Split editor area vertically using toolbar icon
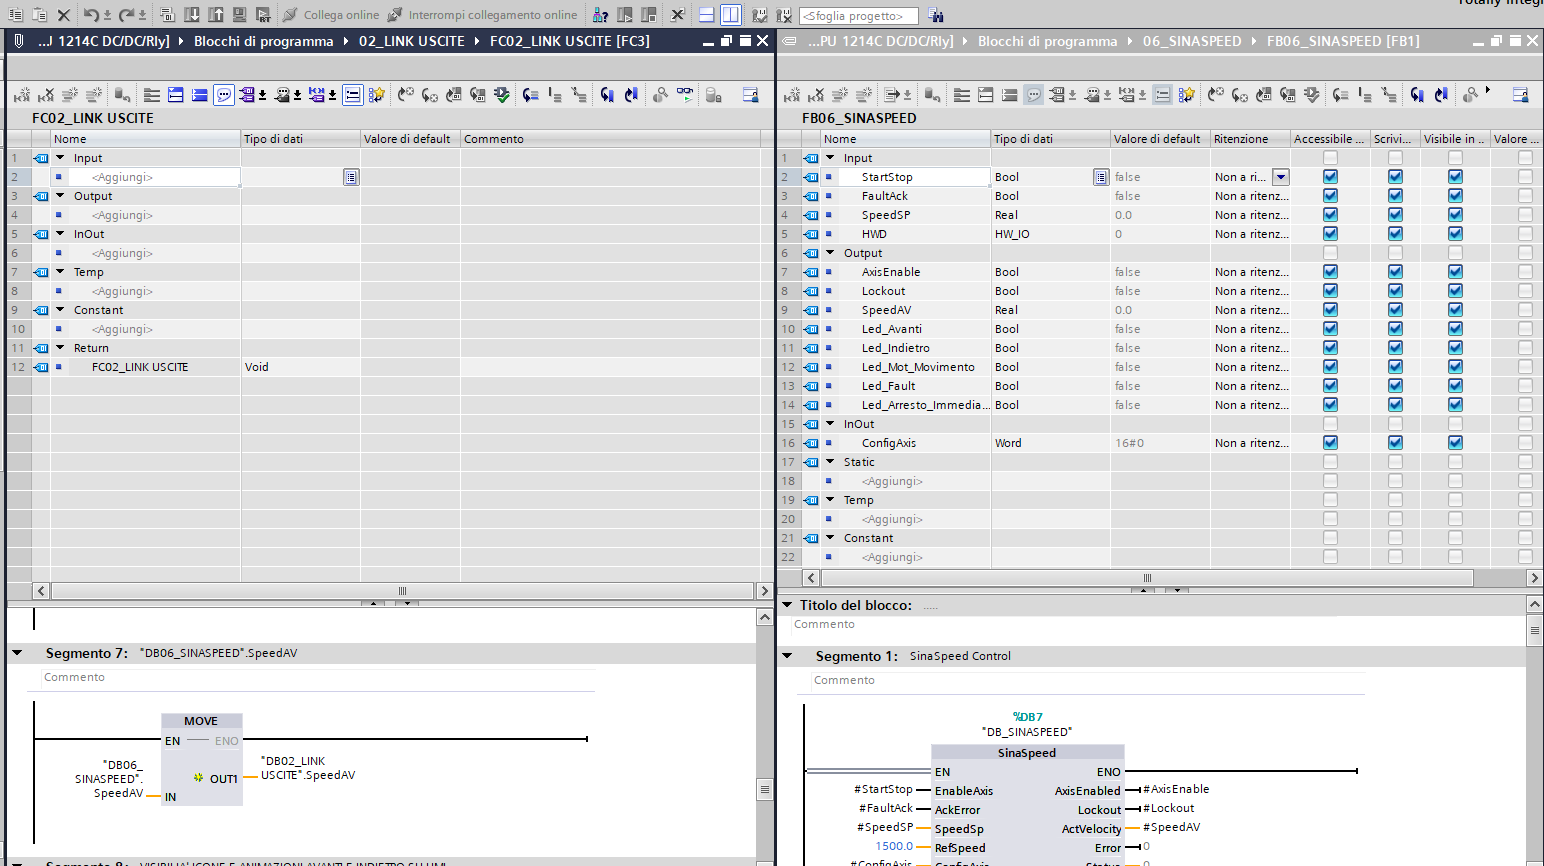Image resolution: width=1544 pixels, height=866 pixels. coord(731,15)
